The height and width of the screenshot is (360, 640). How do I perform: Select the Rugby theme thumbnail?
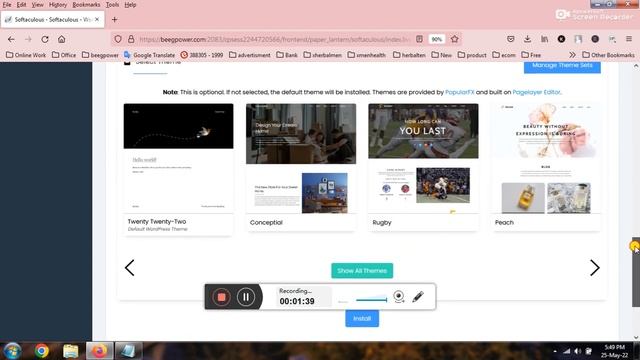tap(423, 158)
